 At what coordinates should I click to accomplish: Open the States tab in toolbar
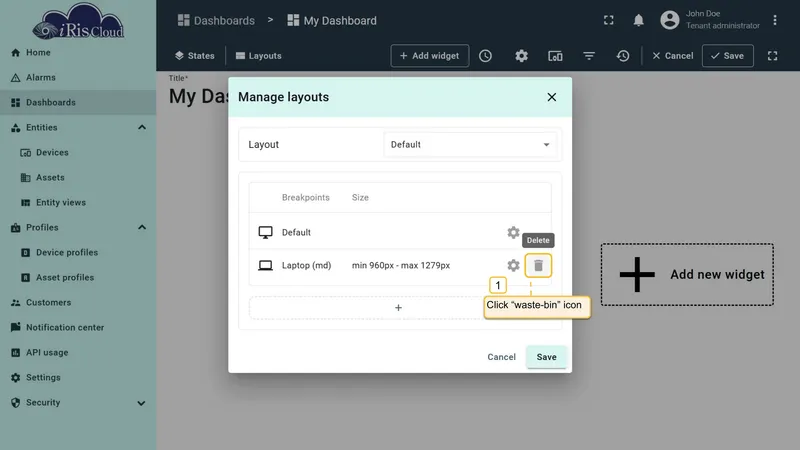click(x=194, y=56)
